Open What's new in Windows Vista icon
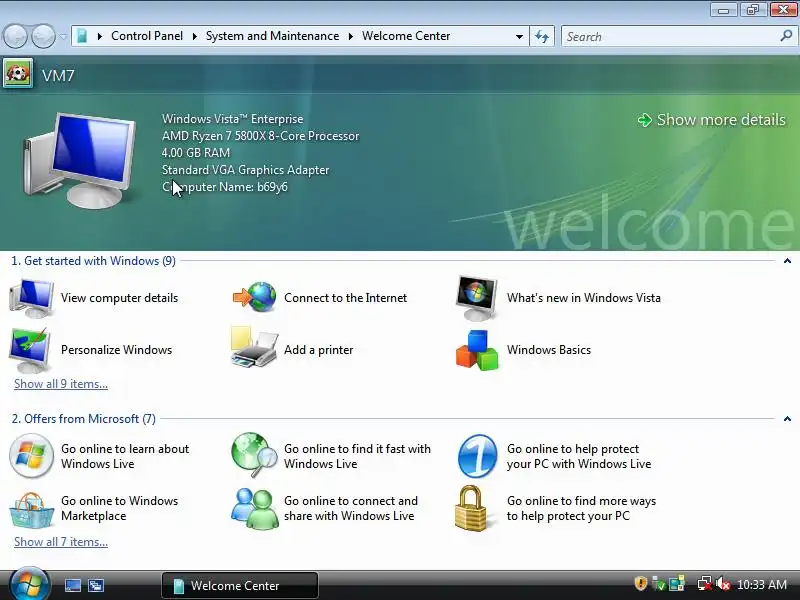 pyautogui.click(x=477, y=298)
